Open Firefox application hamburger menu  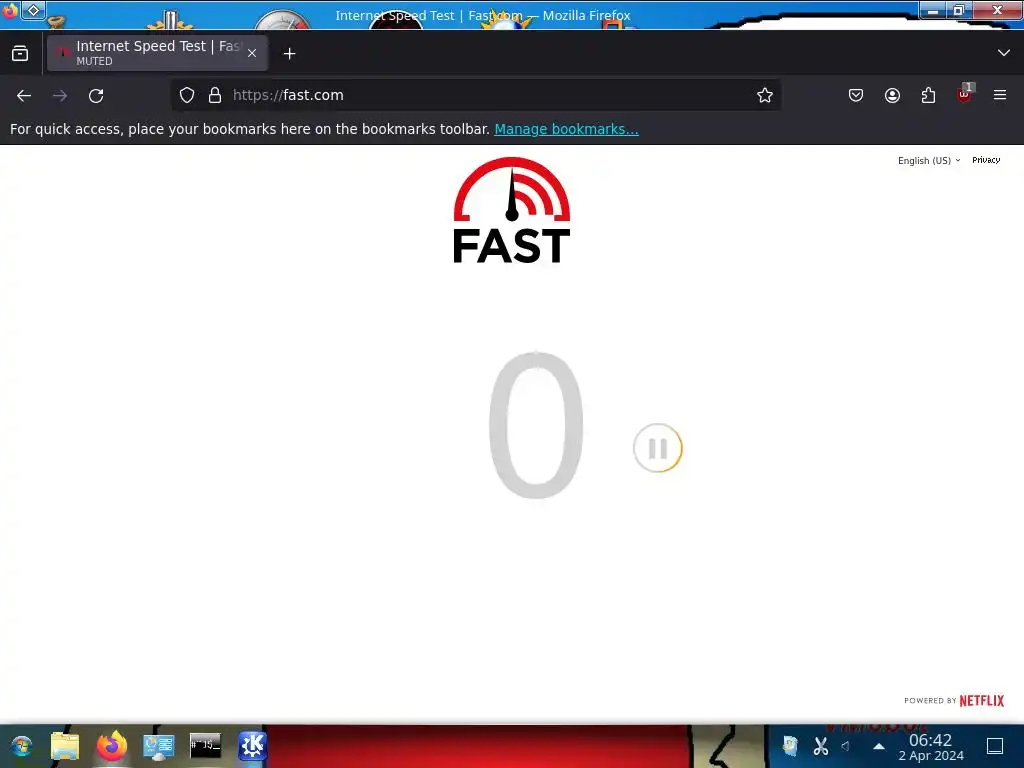[1000, 95]
